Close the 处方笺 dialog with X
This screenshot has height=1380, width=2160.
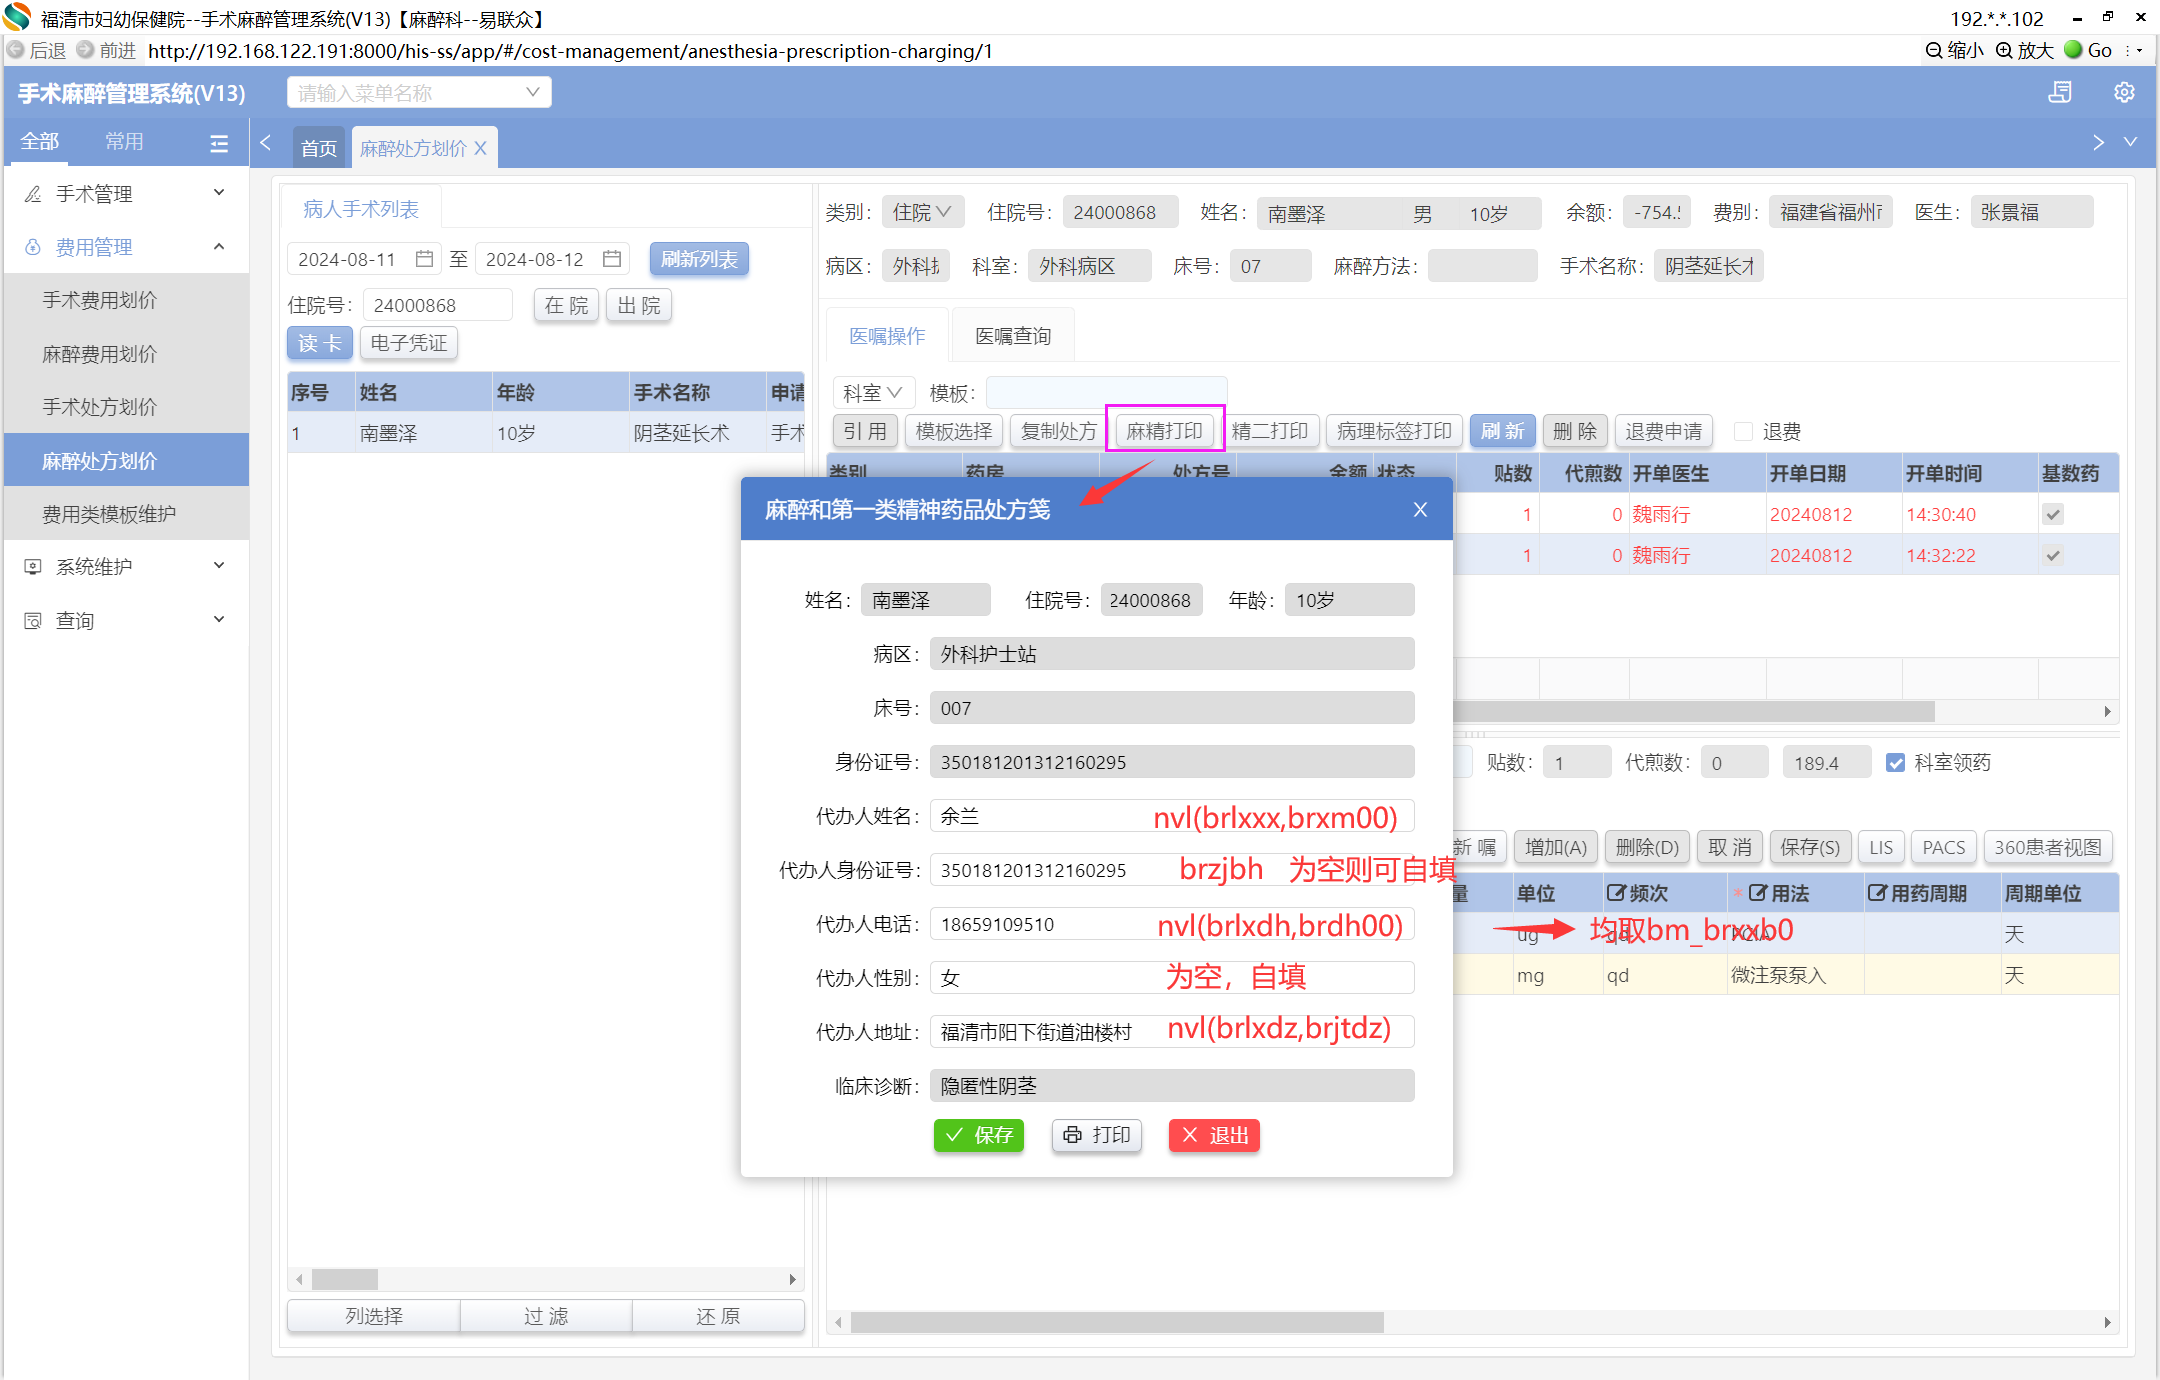(x=1420, y=510)
